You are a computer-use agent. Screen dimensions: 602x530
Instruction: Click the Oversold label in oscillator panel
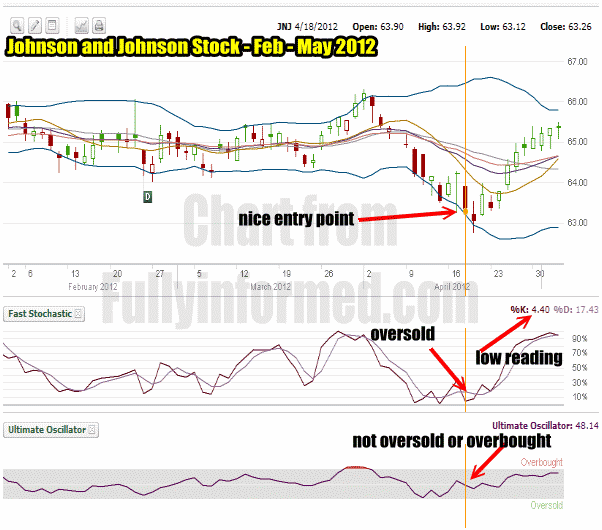547,505
